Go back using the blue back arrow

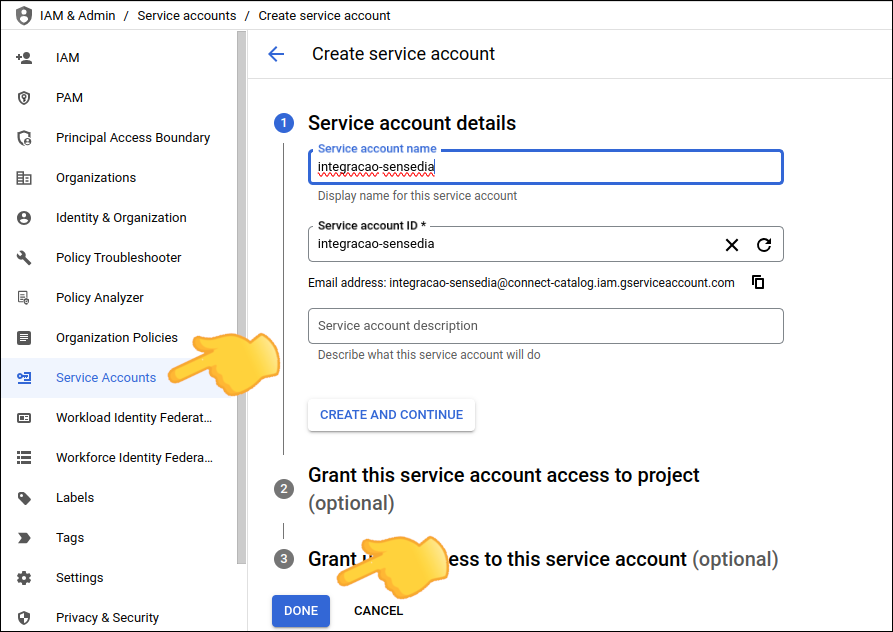pyautogui.click(x=276, y=54)
